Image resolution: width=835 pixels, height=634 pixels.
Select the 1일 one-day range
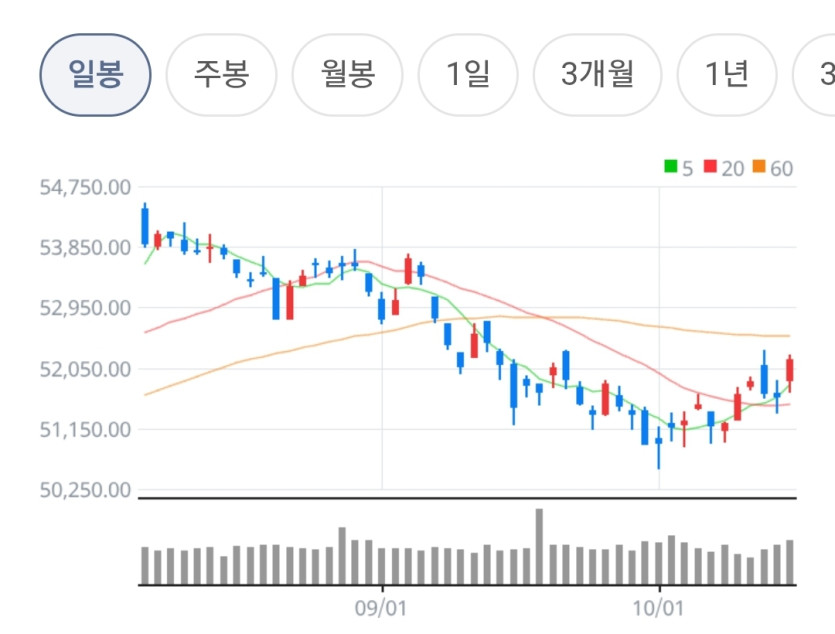click(x=468, y=75)
